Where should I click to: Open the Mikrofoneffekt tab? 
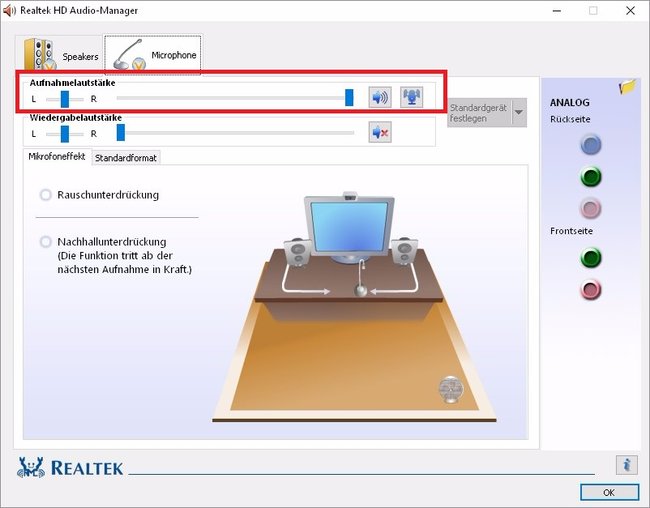click(57, 157)
